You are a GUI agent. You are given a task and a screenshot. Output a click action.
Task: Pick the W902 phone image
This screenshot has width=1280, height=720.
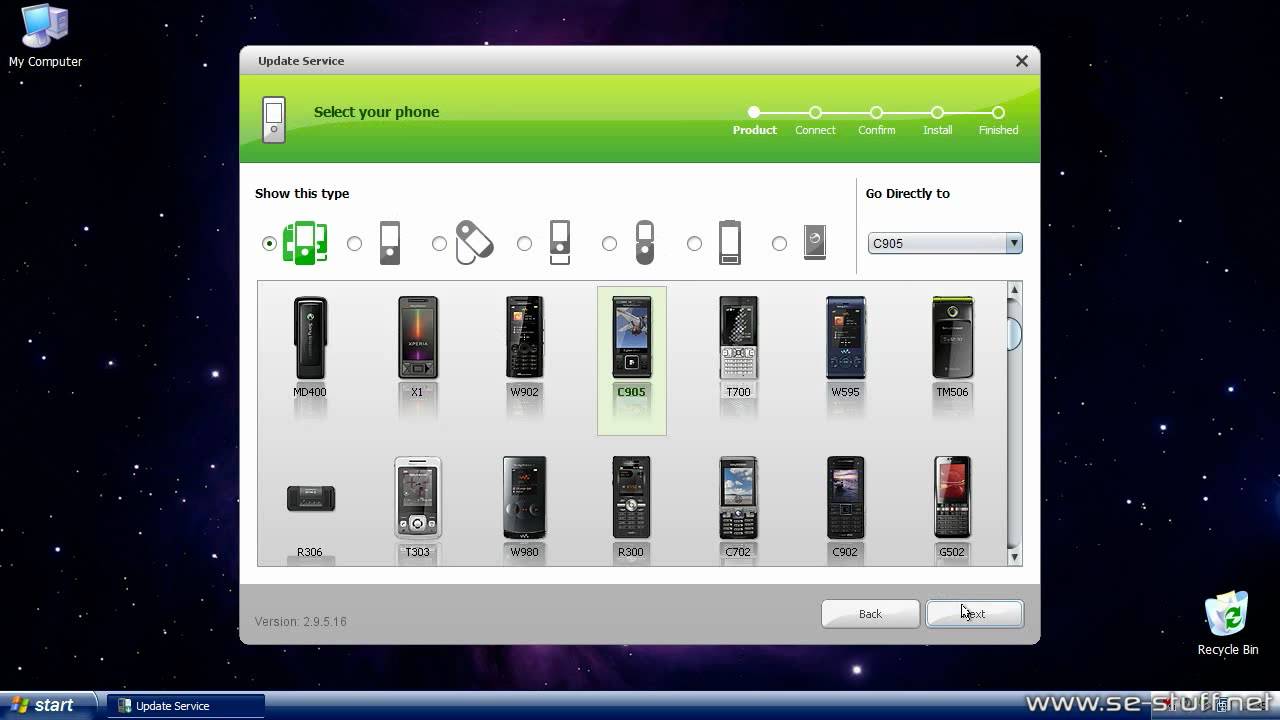(524, 338)
